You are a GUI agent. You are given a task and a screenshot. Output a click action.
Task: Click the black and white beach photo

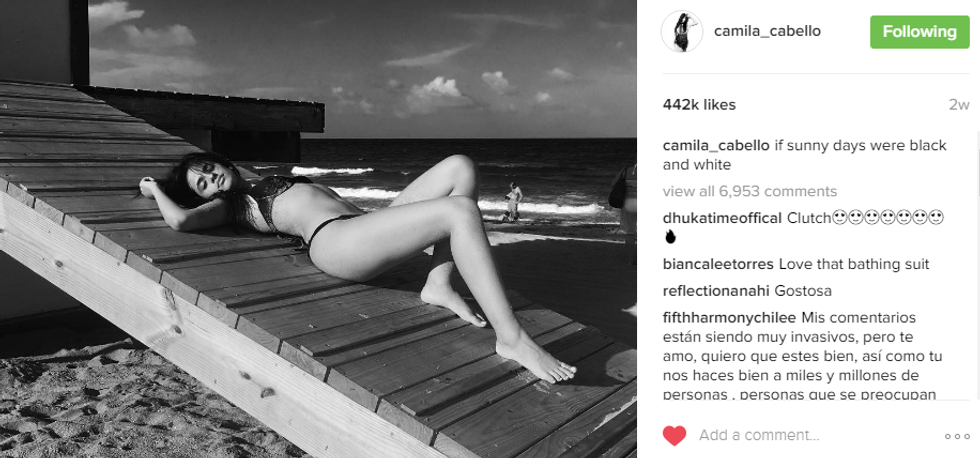point(318,229)
